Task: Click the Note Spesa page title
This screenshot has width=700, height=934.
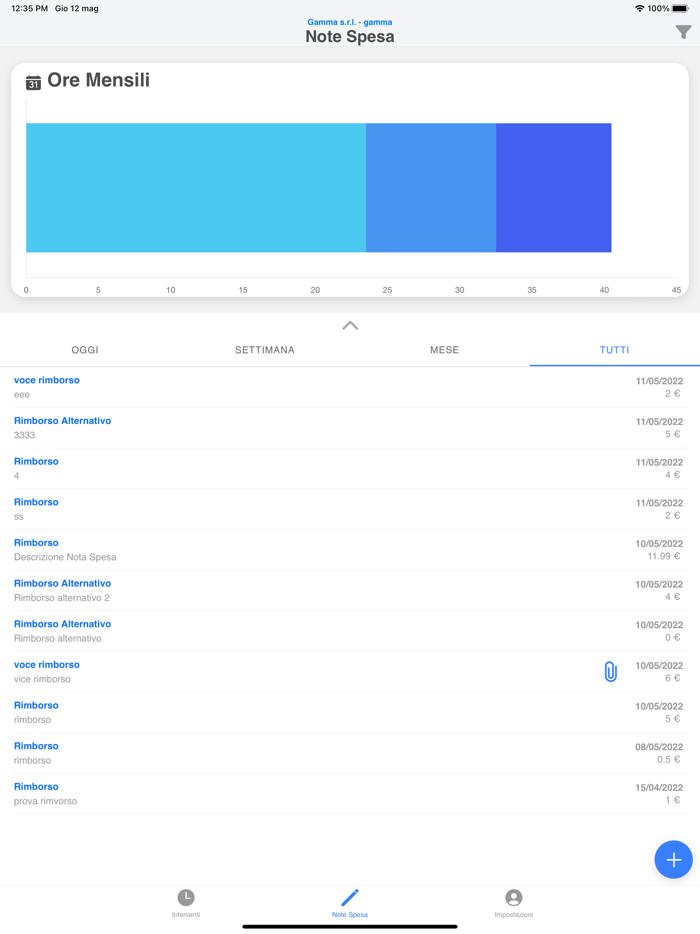Action: (x=350, y=36)
